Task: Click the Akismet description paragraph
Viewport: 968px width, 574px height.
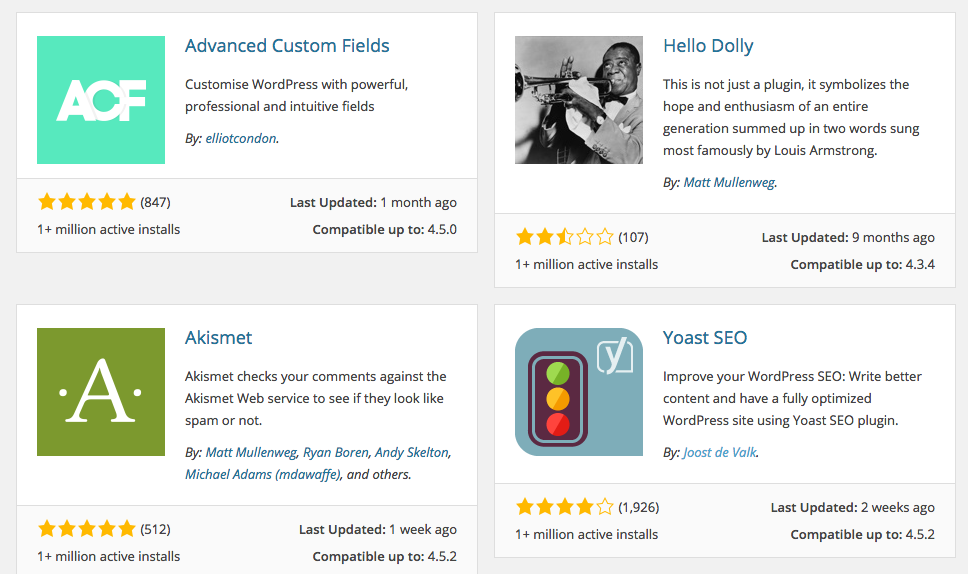Action: 315,398
